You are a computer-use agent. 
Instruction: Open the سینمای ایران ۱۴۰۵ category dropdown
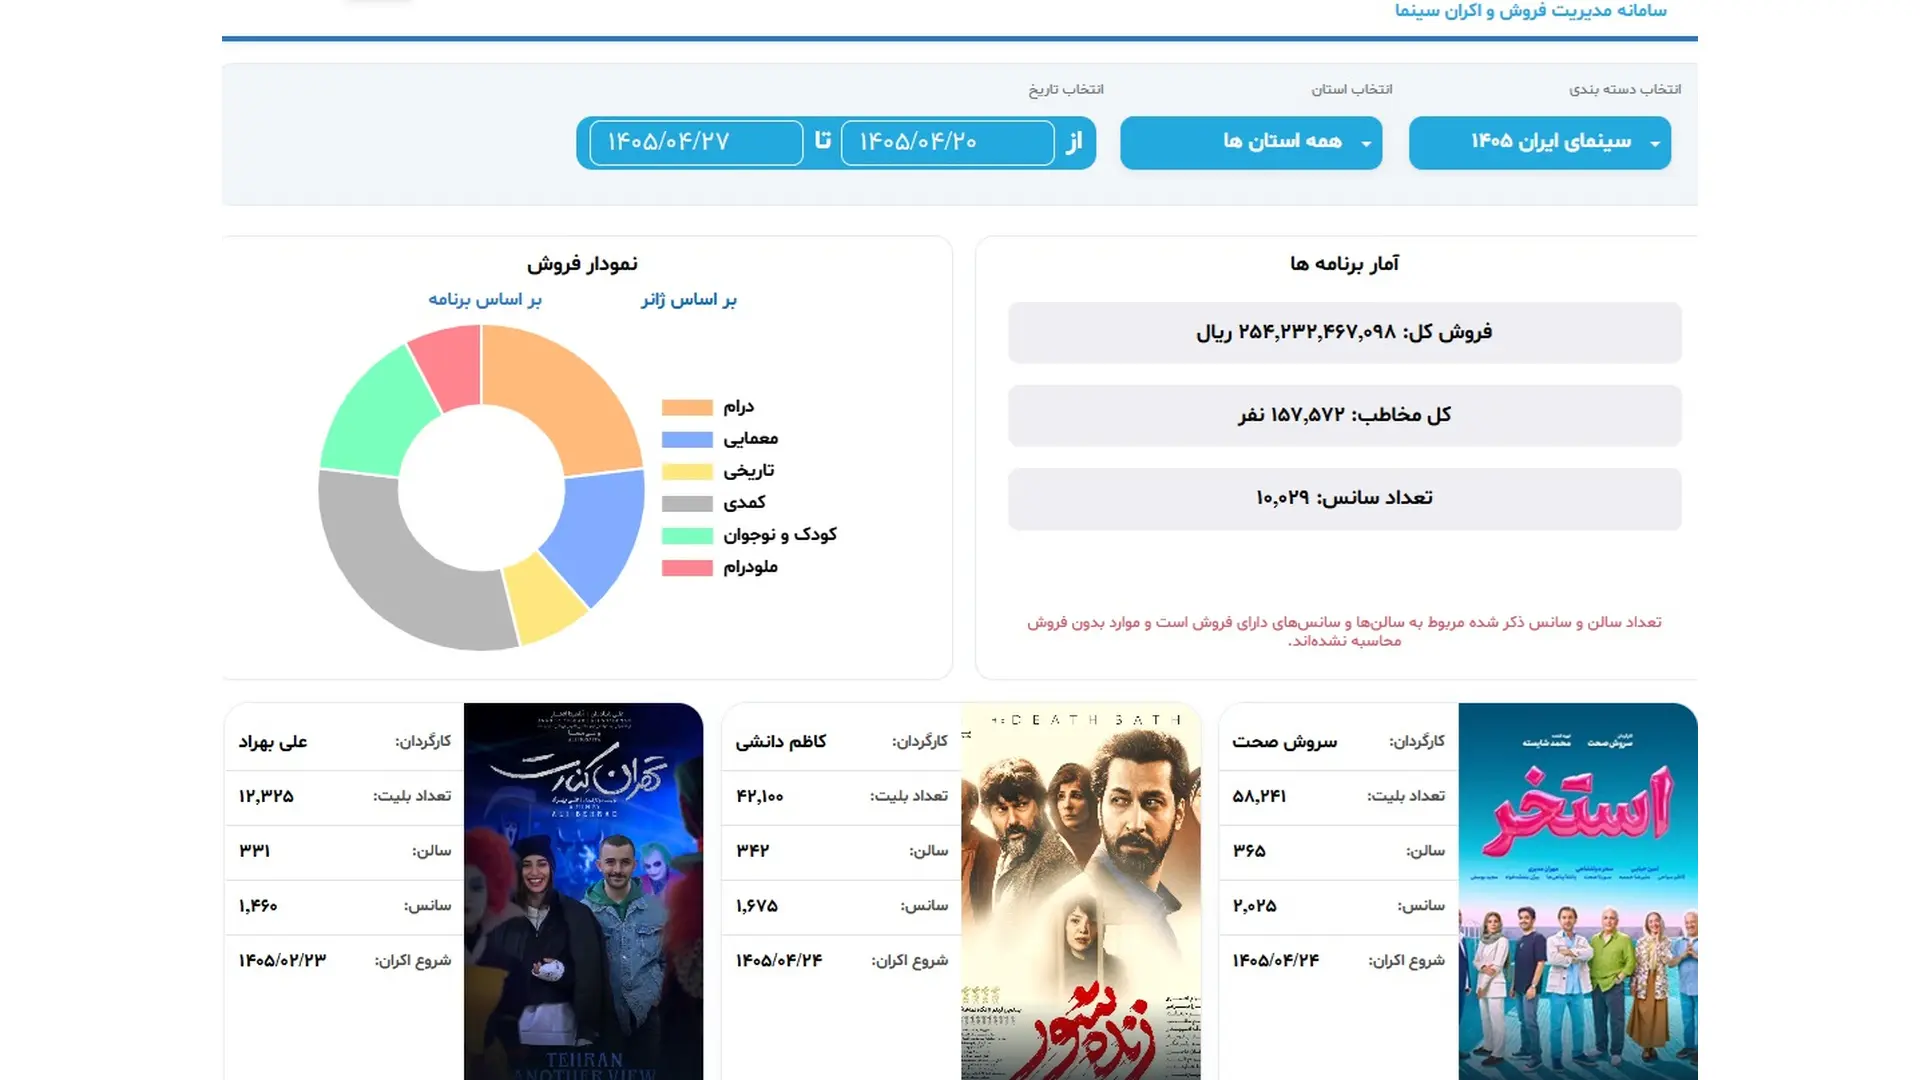(1539, 143)
